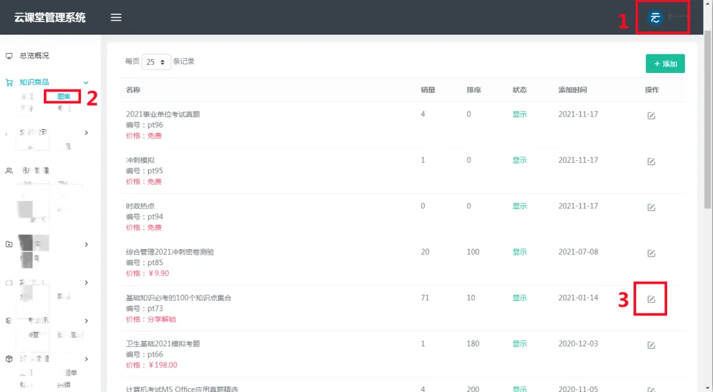
Task: Open the 题集 submenu item
Action: pos(64,96)
